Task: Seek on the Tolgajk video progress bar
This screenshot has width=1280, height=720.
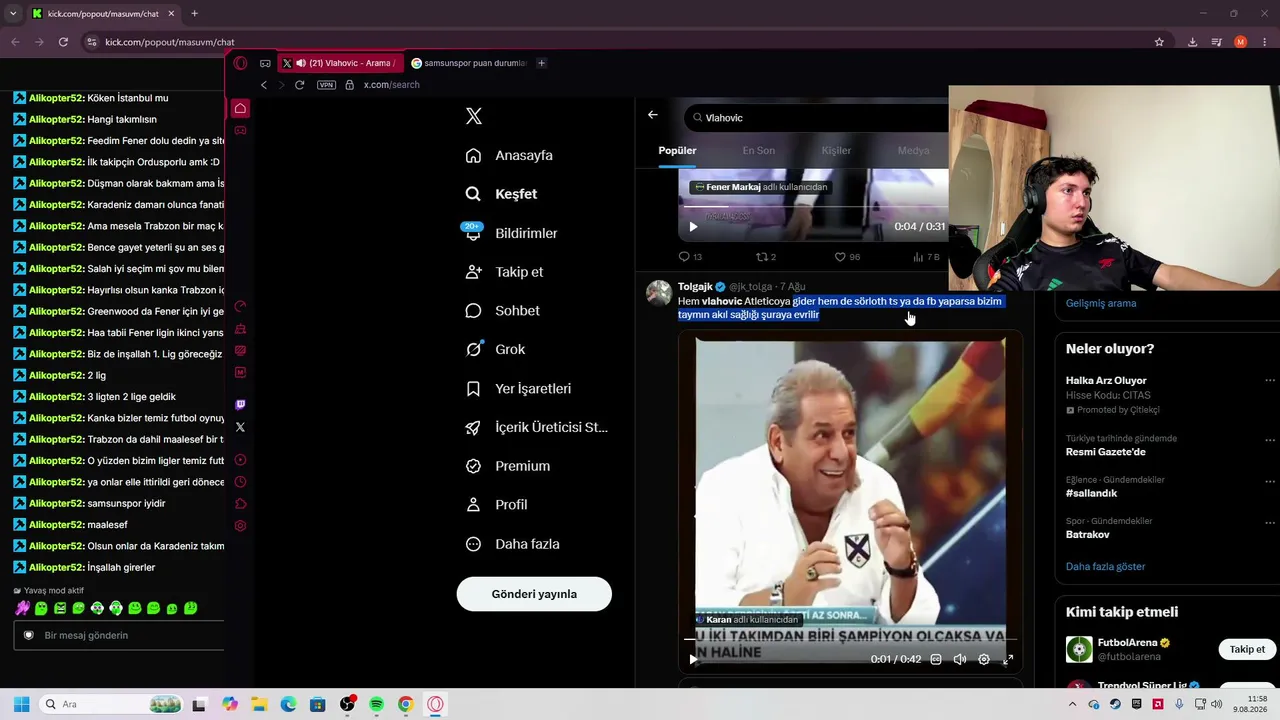Action: point(850,639)
